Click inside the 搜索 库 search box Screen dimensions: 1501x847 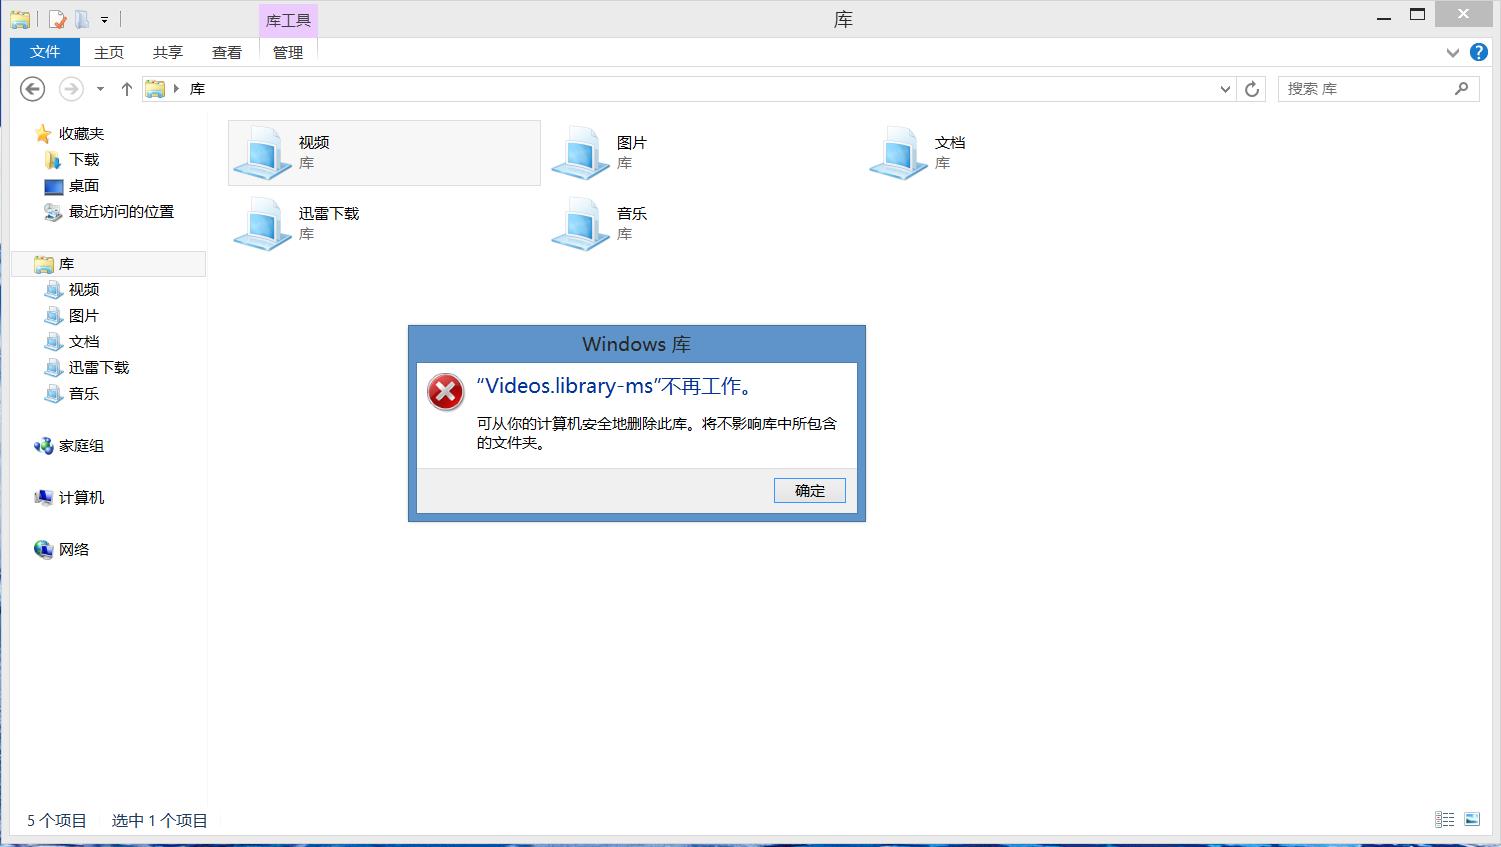1370,88
